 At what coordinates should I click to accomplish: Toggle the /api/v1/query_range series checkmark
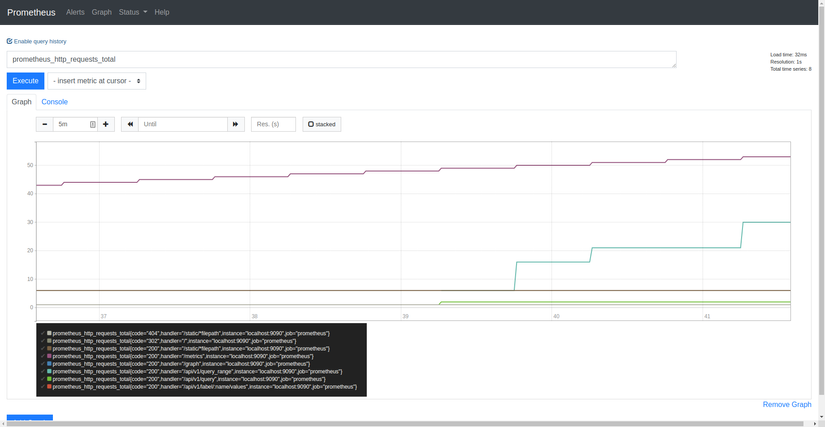(43, 371)
